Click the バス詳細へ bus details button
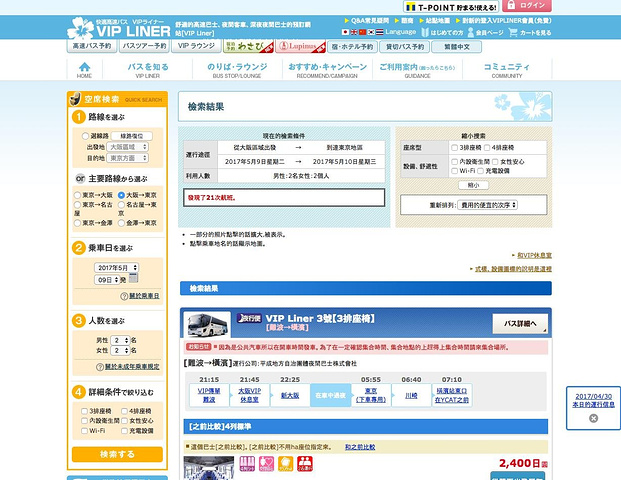The image size is (621, 480). pos(521,325)
